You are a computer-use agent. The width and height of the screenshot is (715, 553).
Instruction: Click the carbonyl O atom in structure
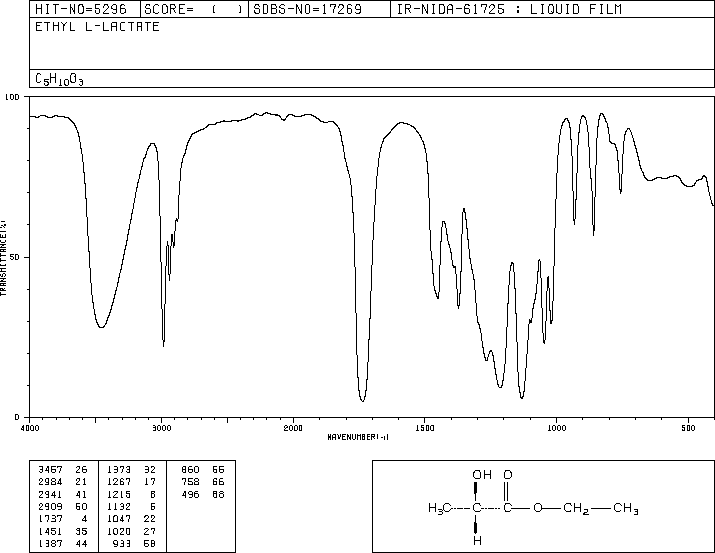click(508, 475)
